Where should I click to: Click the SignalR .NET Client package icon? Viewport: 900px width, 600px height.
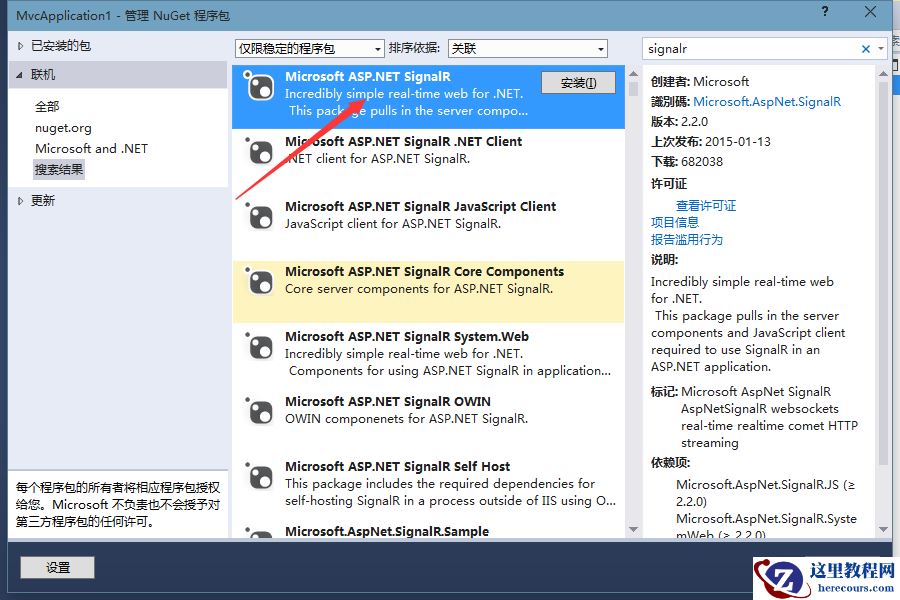click(x=259, y=153)
